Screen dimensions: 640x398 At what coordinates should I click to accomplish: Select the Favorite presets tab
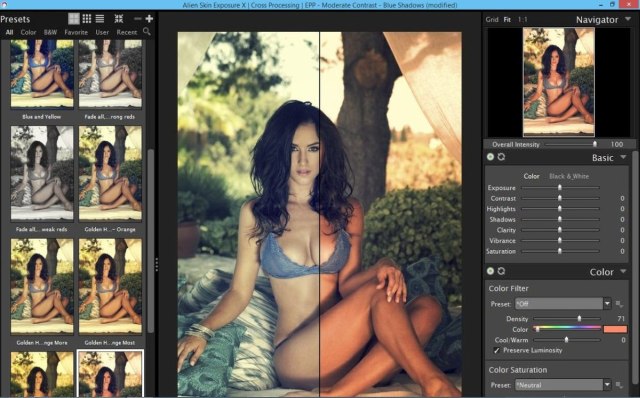pyautogui.click(x=76, y=32)
